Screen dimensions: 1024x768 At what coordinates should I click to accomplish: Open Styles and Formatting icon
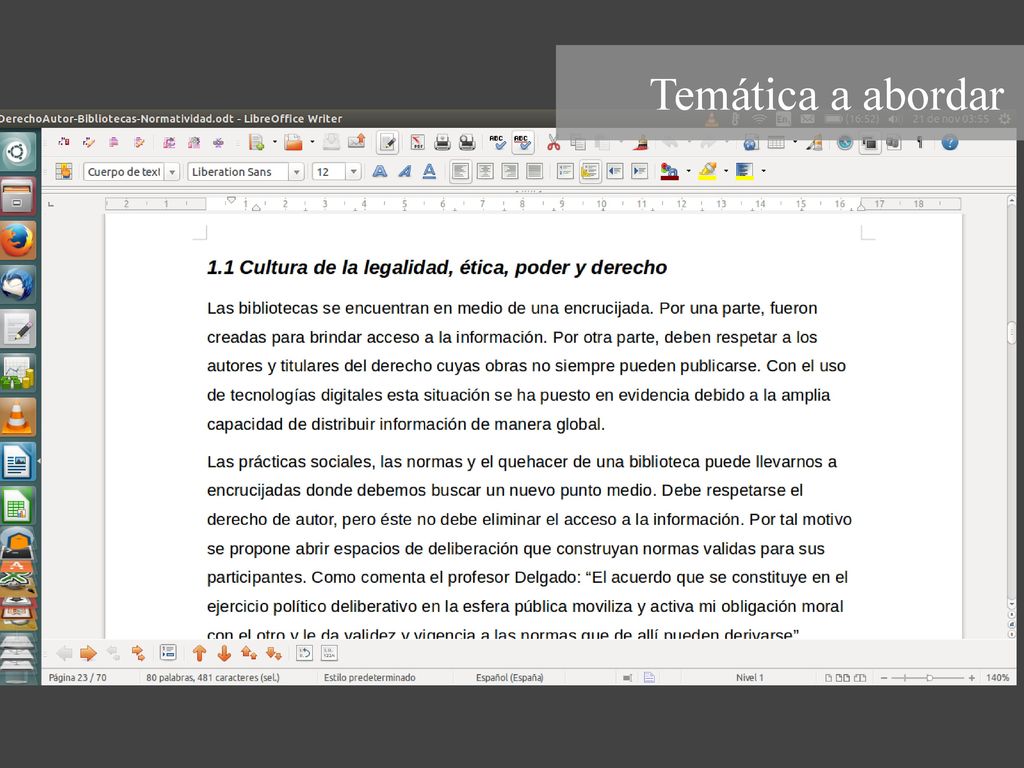point(63,171)
